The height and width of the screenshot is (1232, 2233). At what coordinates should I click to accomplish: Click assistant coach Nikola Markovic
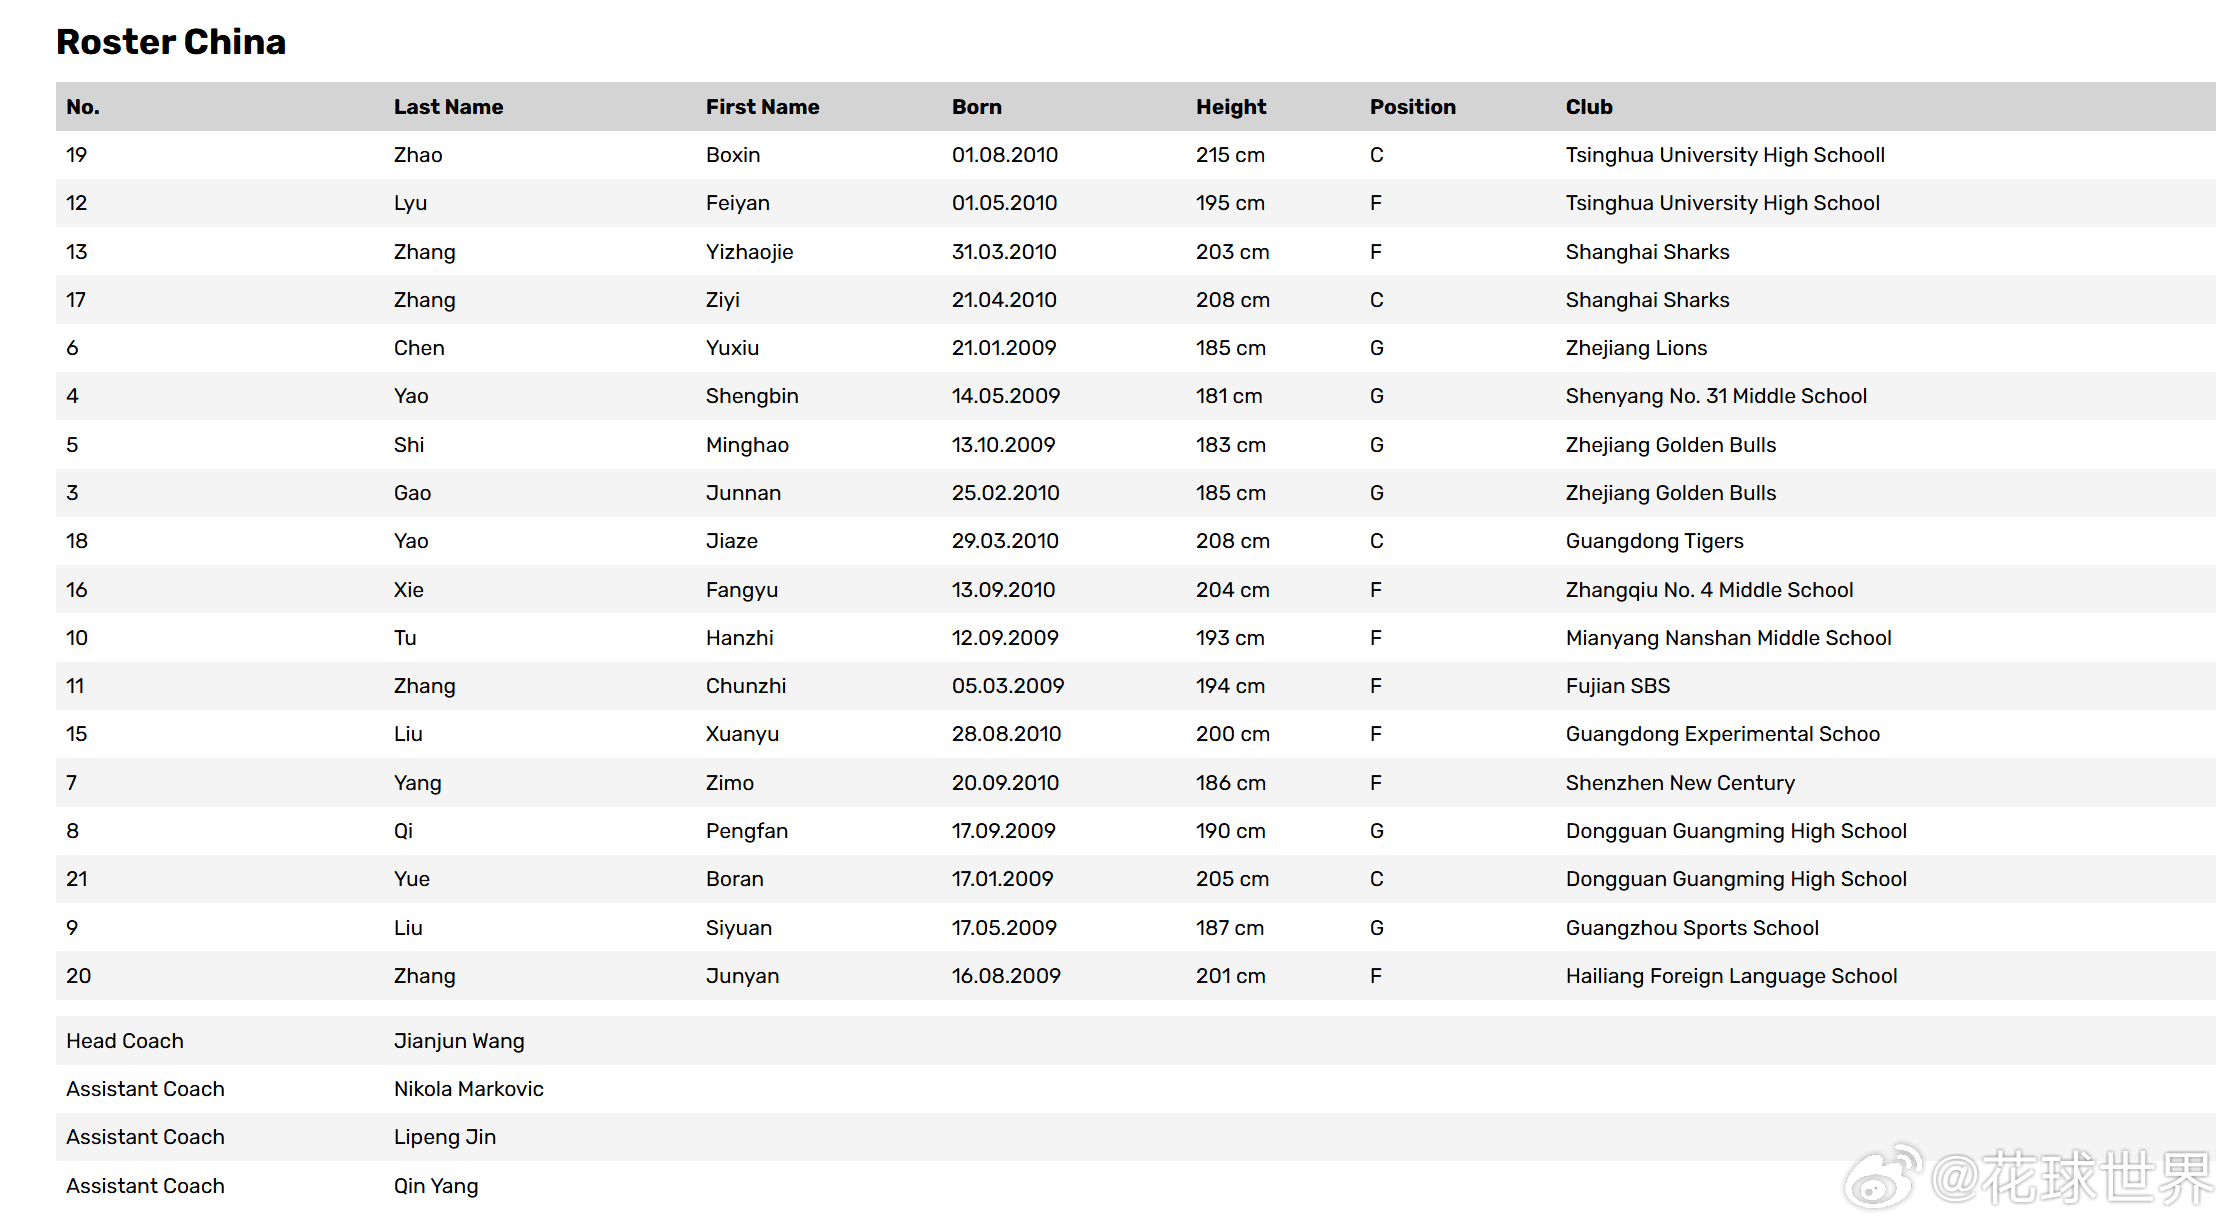pyautogui.click(x=468, y=1089)
